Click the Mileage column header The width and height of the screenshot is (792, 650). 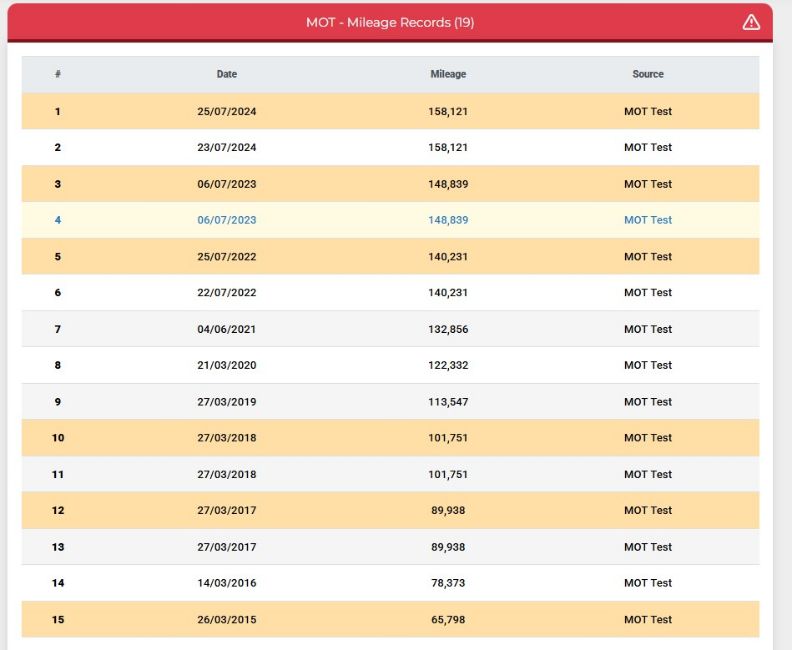pyautogui.click(x=448, y=74)
